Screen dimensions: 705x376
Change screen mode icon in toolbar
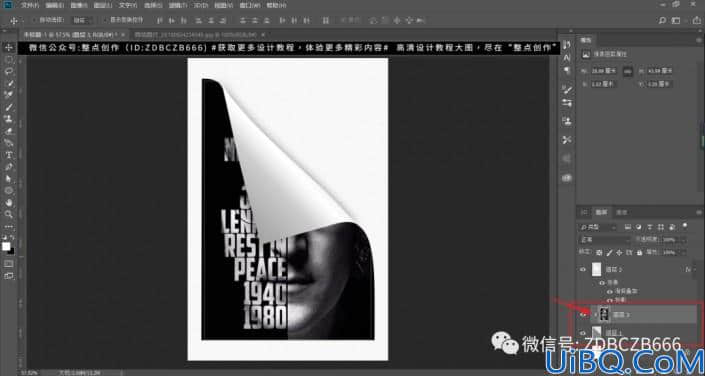coord(8,275)
